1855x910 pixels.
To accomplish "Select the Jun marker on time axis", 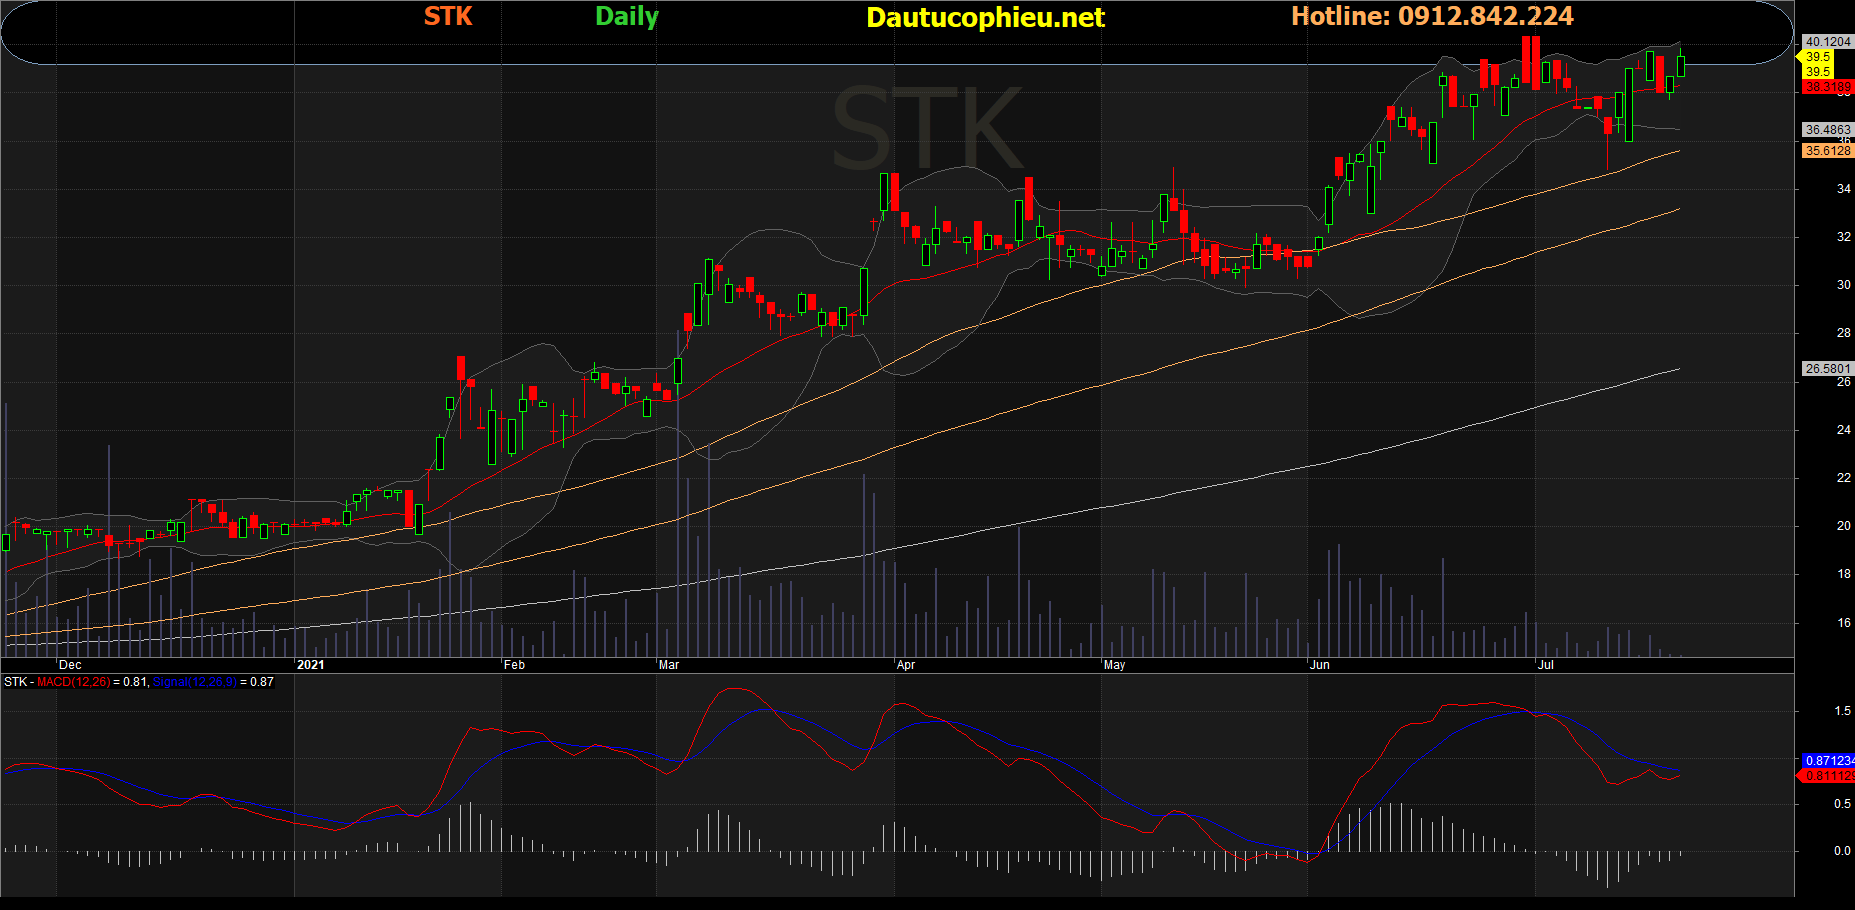I will pyautogui.click(x=1320, y=665).
